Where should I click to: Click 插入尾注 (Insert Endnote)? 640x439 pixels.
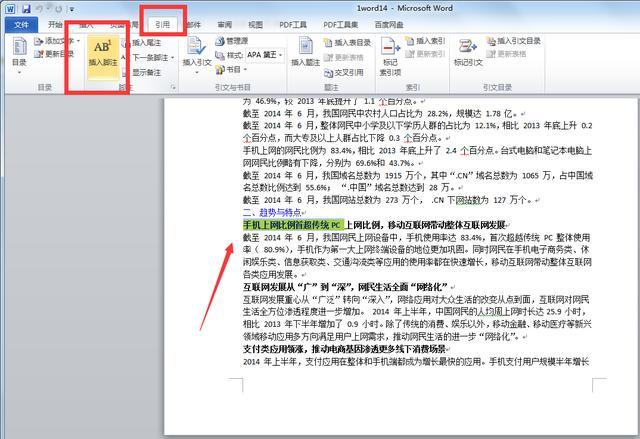click(143, 42)
